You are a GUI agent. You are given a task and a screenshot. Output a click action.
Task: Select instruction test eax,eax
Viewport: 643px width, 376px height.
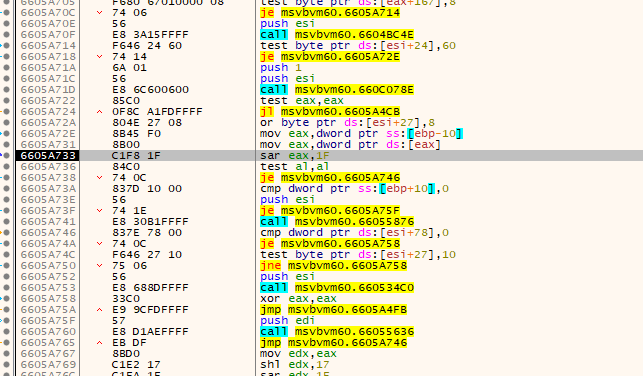(302, 100)
